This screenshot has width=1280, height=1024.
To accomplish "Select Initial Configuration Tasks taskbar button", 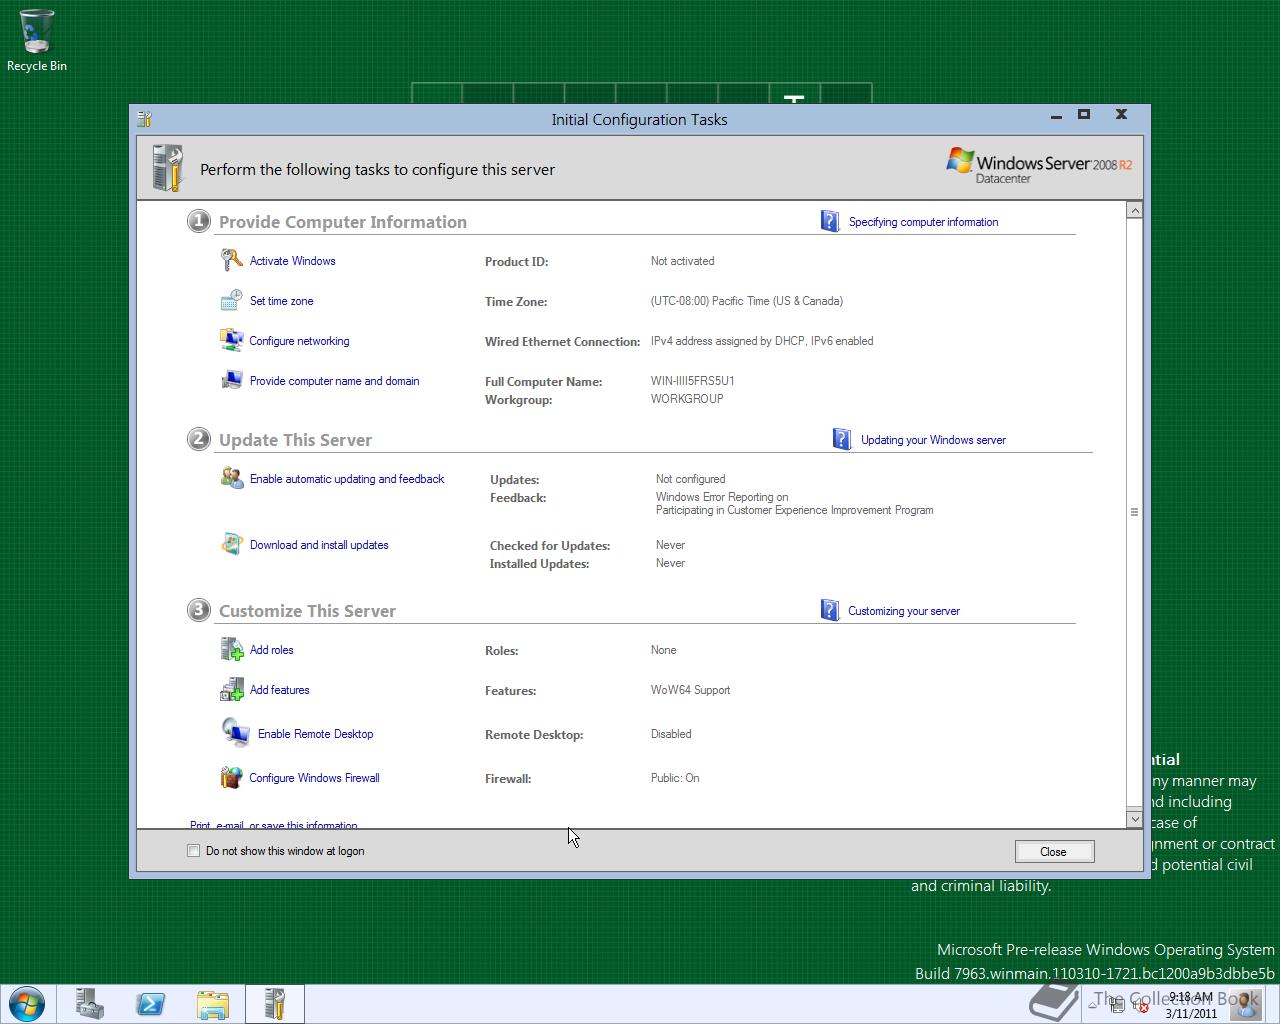I will [275, 1004].
